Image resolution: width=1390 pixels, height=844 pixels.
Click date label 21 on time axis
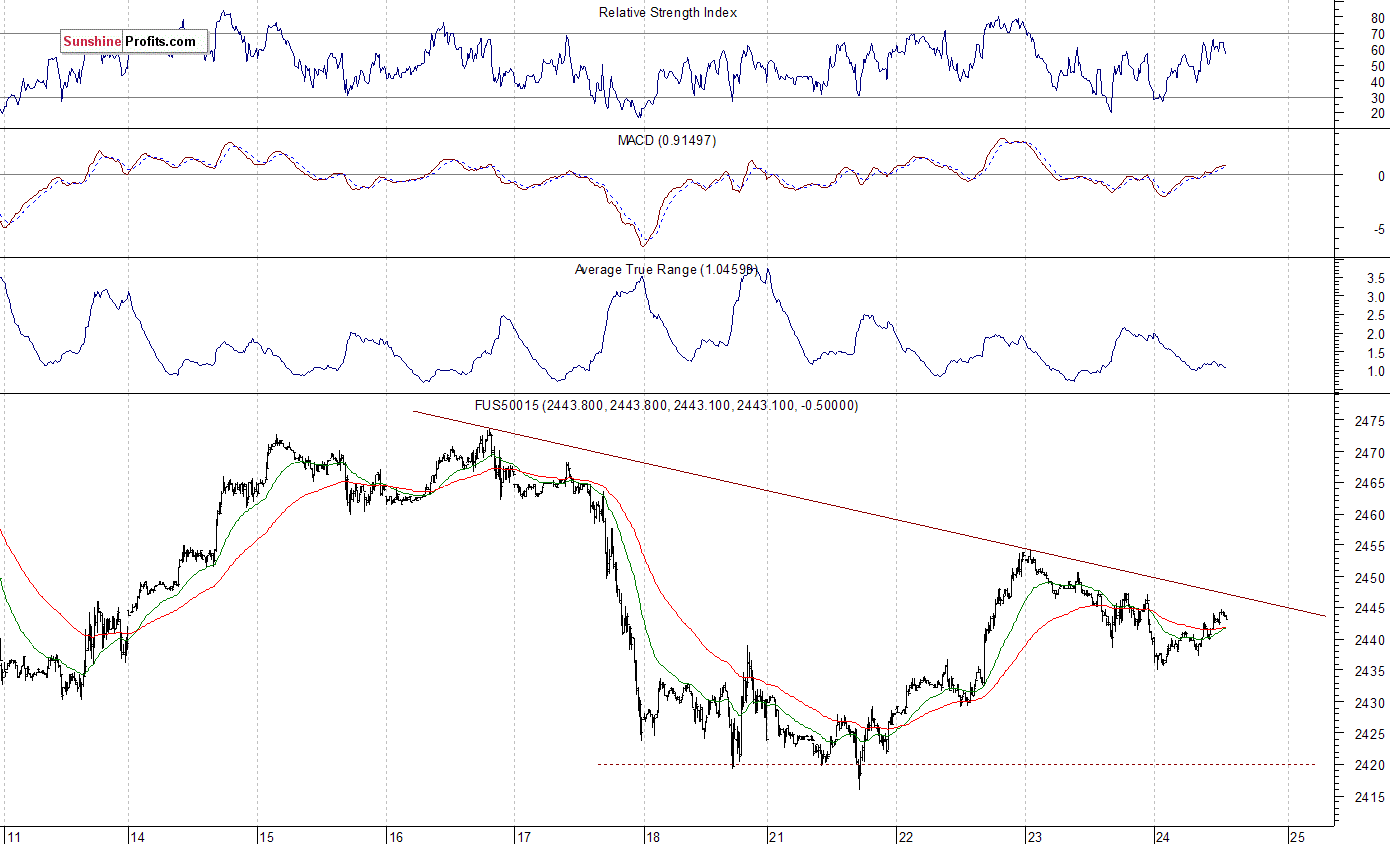[x=775, y=836]
